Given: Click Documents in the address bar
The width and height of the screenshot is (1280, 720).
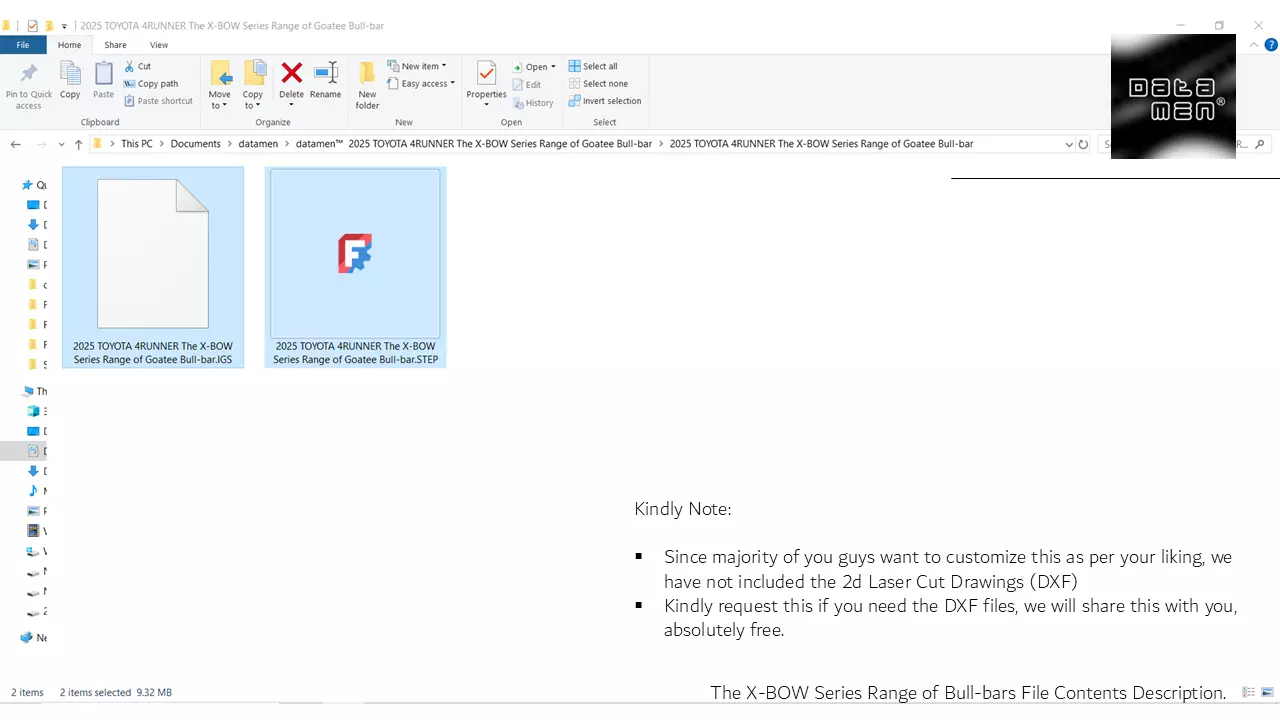Looking at the screenshot, I should click(x=195, y=144).
